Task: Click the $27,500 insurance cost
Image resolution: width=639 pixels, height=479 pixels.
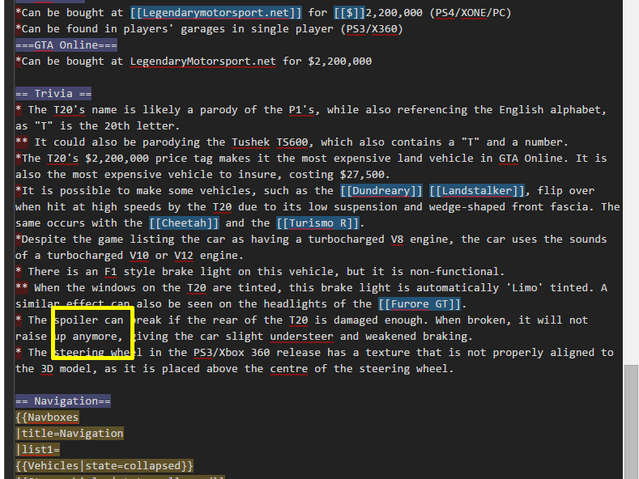Action: coord(362,174)
